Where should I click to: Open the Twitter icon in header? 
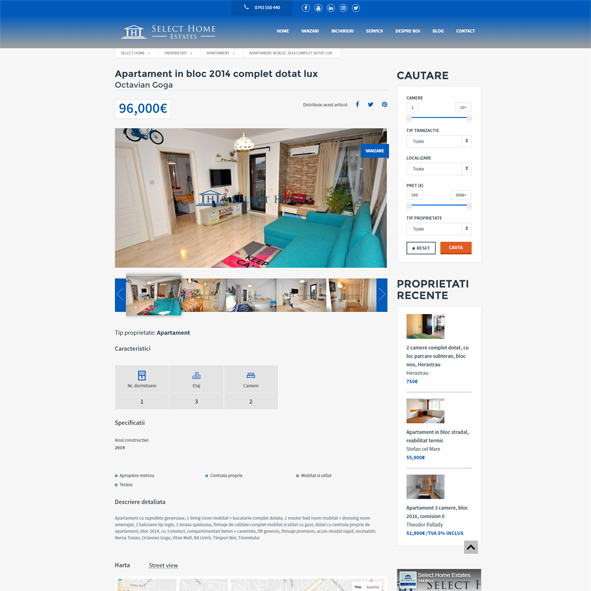[356, 8]
